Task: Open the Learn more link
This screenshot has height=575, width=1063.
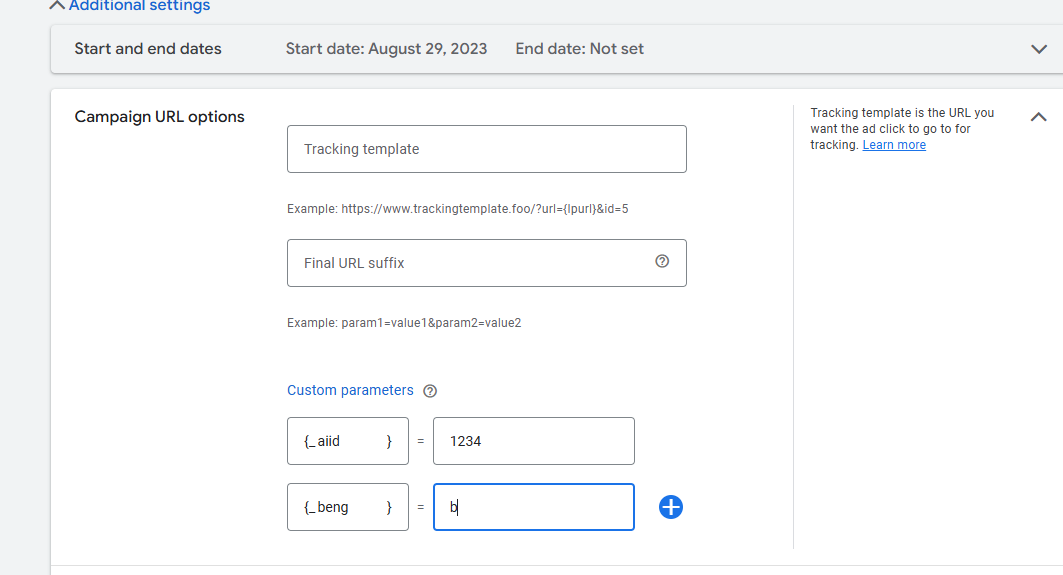Action: 894,145
